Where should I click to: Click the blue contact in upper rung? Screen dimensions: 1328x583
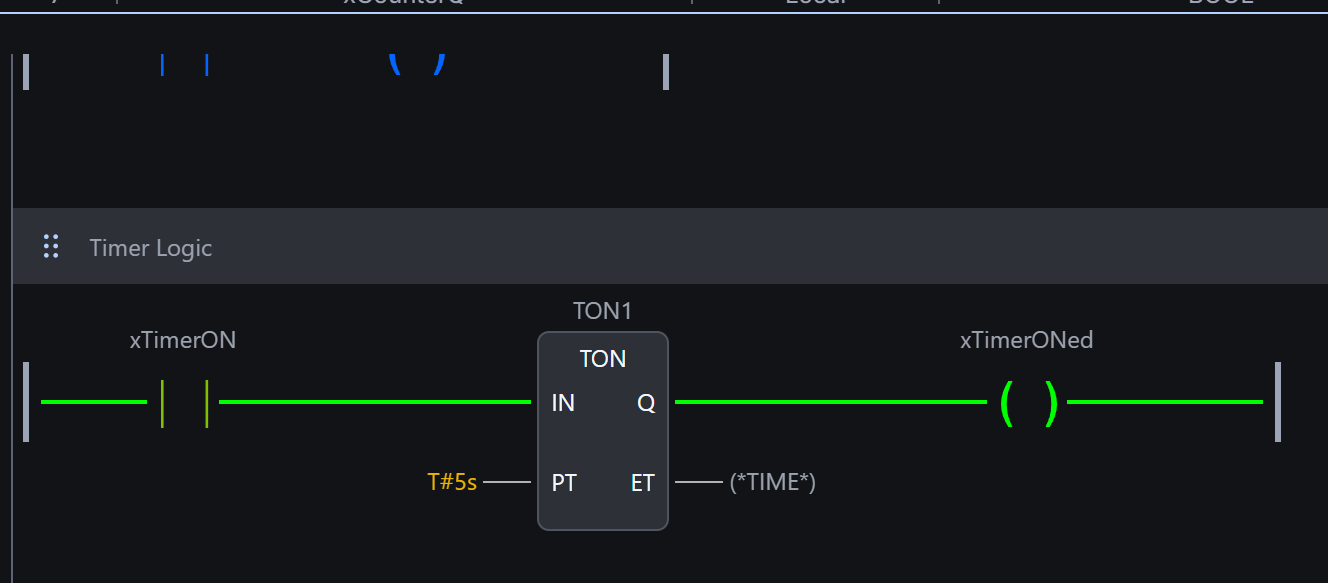point(184,66)
